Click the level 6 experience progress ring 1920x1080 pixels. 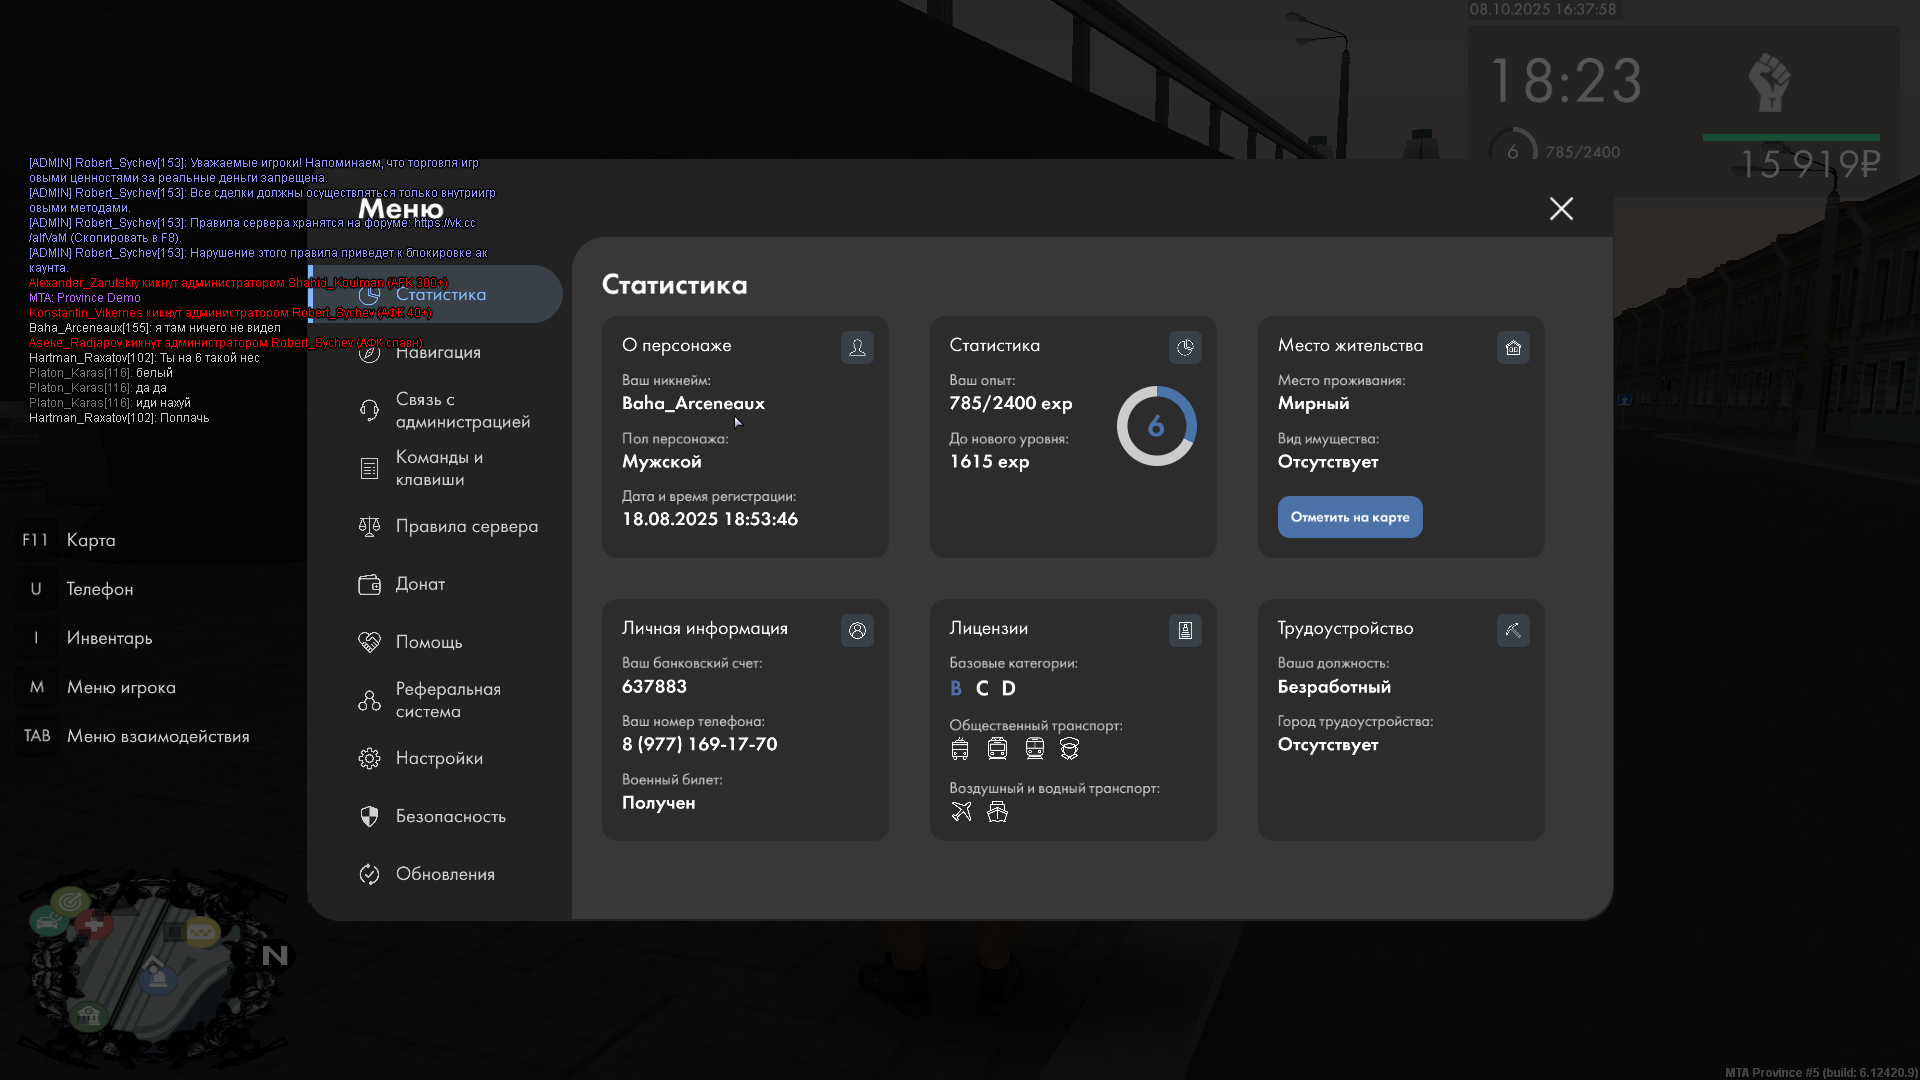[1156, 426]
